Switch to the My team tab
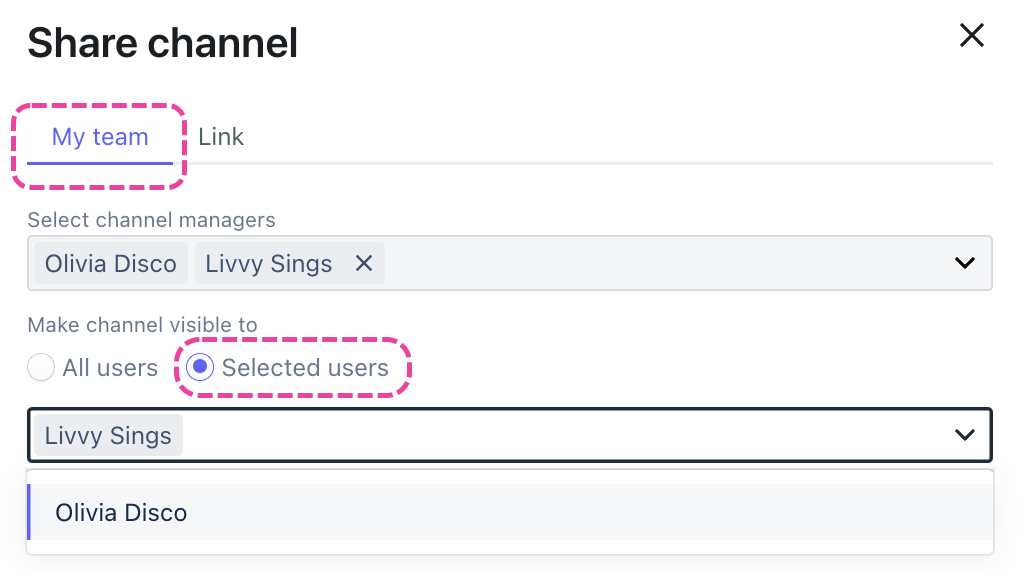This screenshot has height=574, width=1022. coord(100,137)
